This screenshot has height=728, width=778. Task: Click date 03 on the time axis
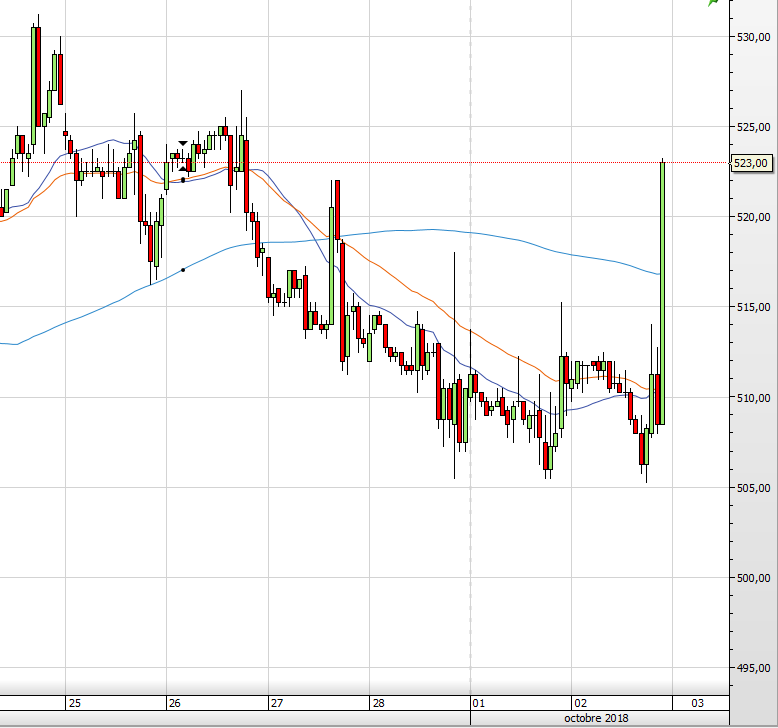[x=697, y=703]
